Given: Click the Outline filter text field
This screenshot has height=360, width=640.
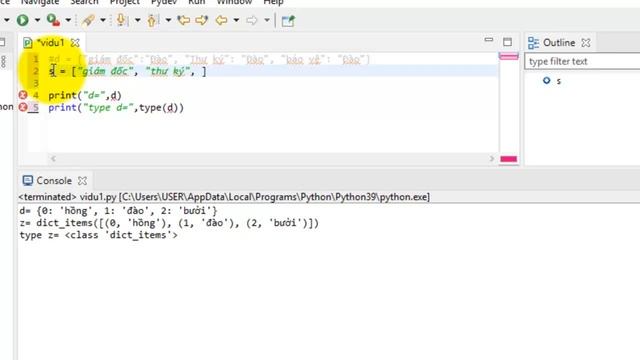Looking at the screenshot, I should [582, 62].
